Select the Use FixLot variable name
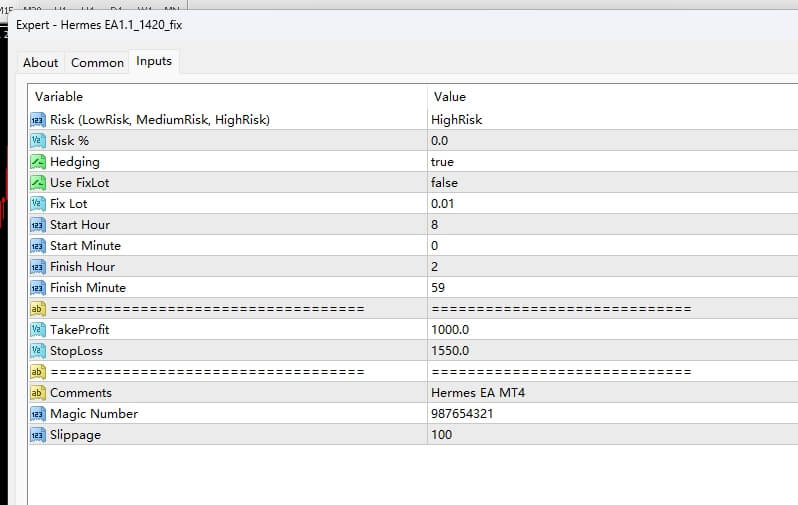 79,182
